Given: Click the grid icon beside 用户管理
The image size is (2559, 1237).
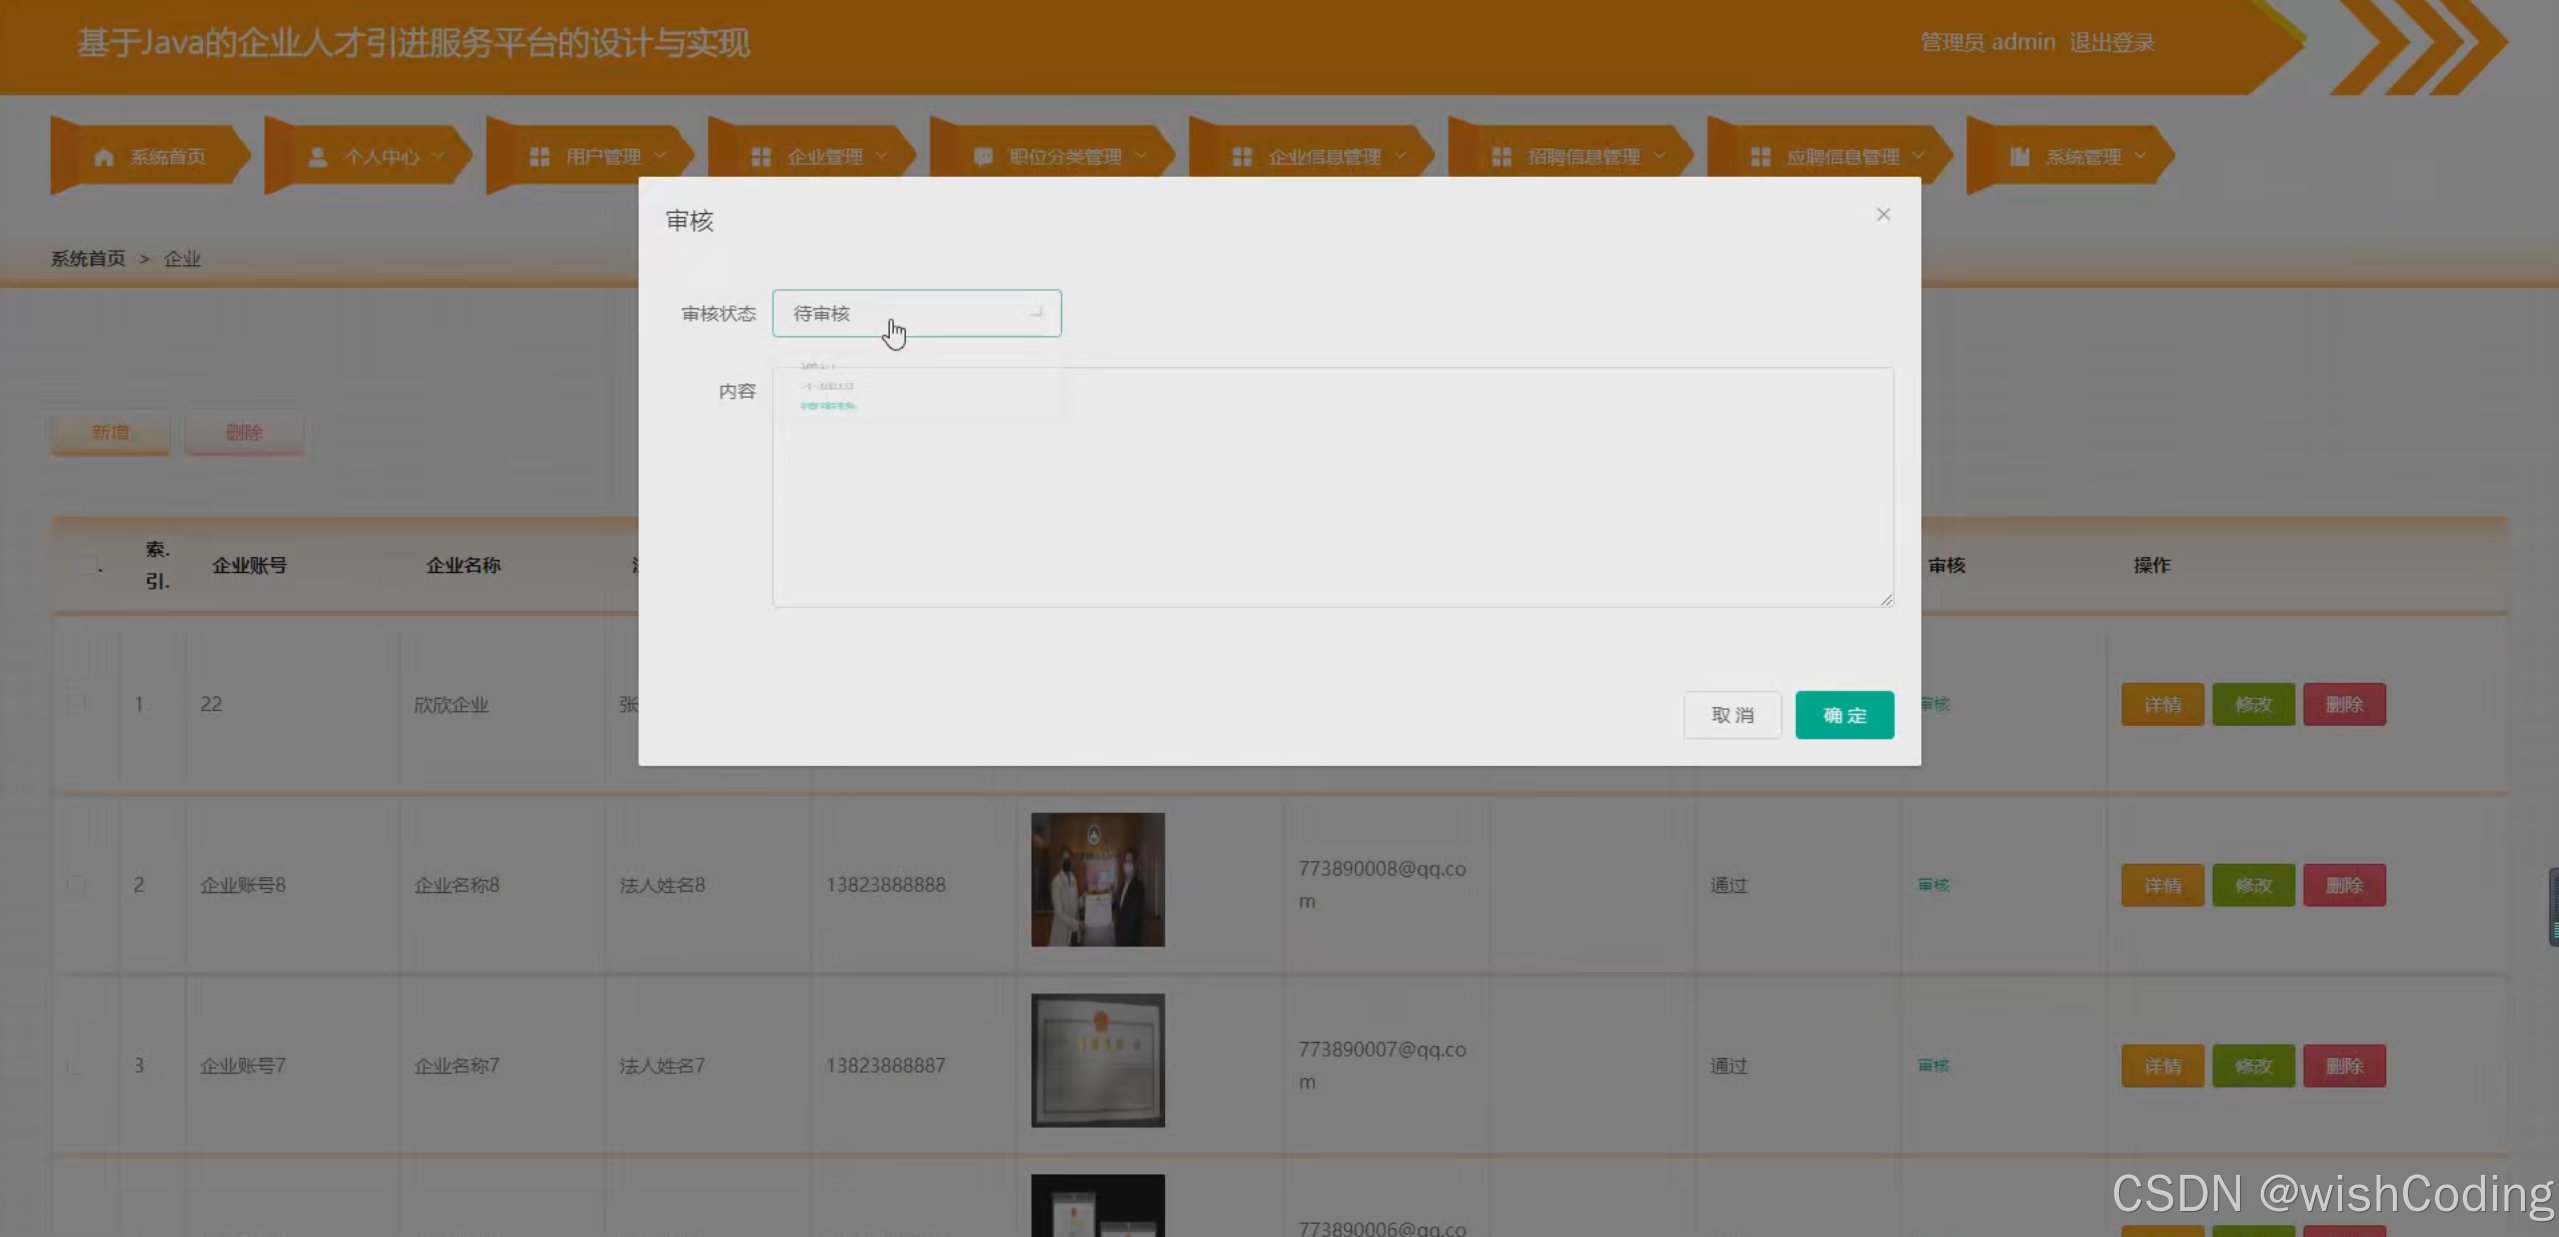Looking at the screenshot, I should click(540, 157).
